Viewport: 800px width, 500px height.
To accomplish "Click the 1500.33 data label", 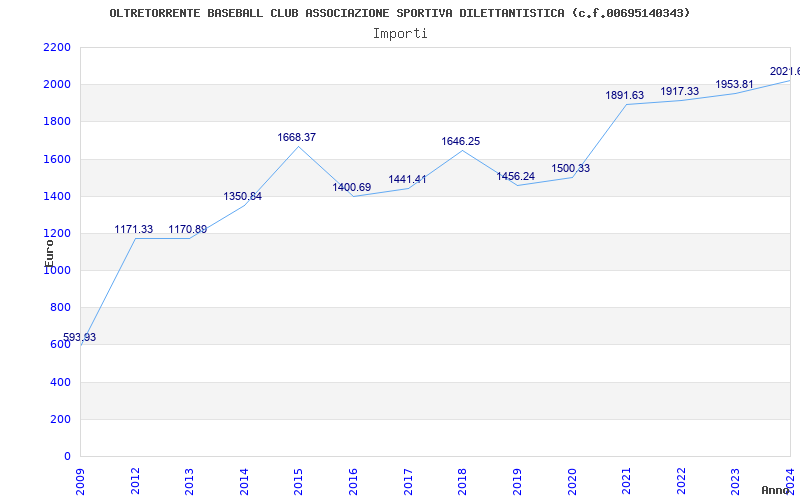I will point(570,168).
